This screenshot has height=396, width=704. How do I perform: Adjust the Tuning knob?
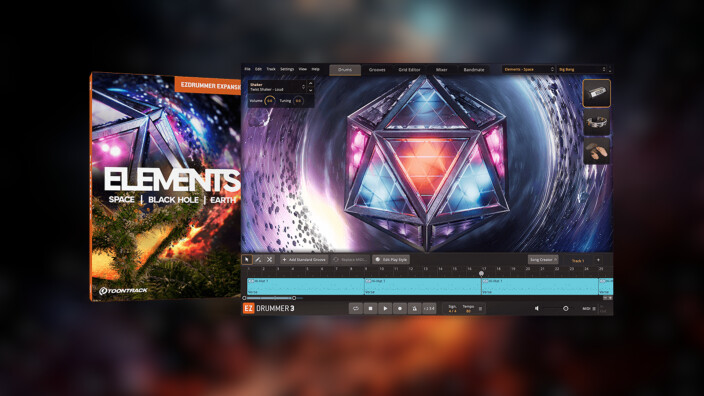[x=298, y=101]
